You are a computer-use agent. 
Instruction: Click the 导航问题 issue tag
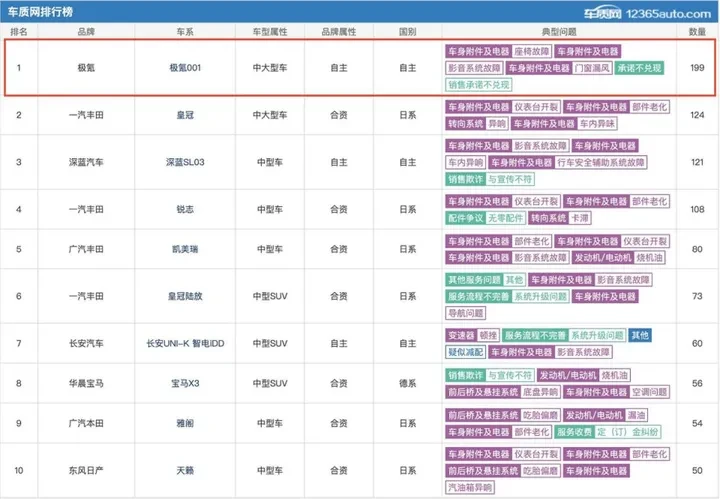466,313
